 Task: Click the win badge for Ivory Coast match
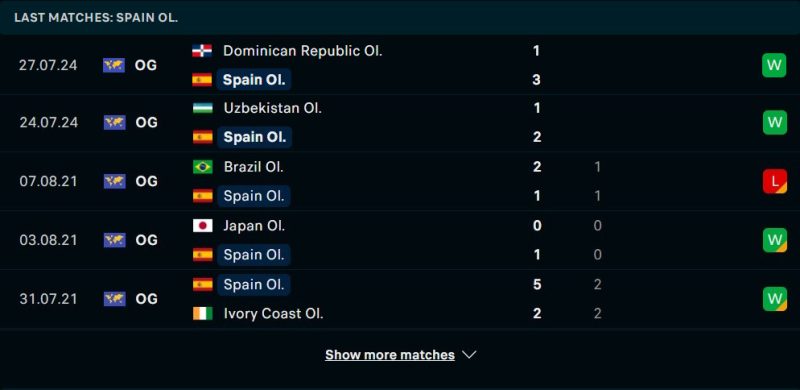coord(774,299)
